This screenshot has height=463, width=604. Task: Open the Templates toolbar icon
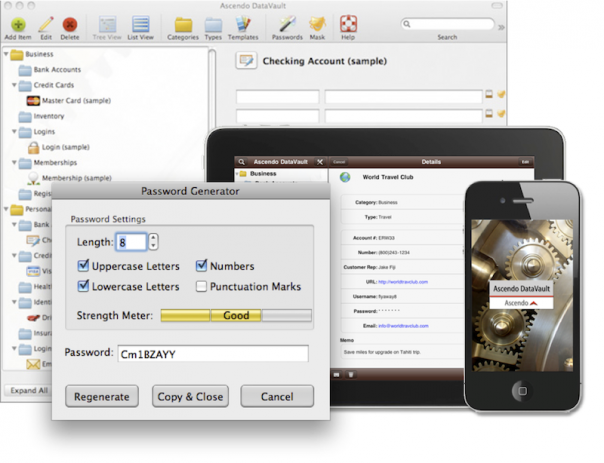pos(243,24)
